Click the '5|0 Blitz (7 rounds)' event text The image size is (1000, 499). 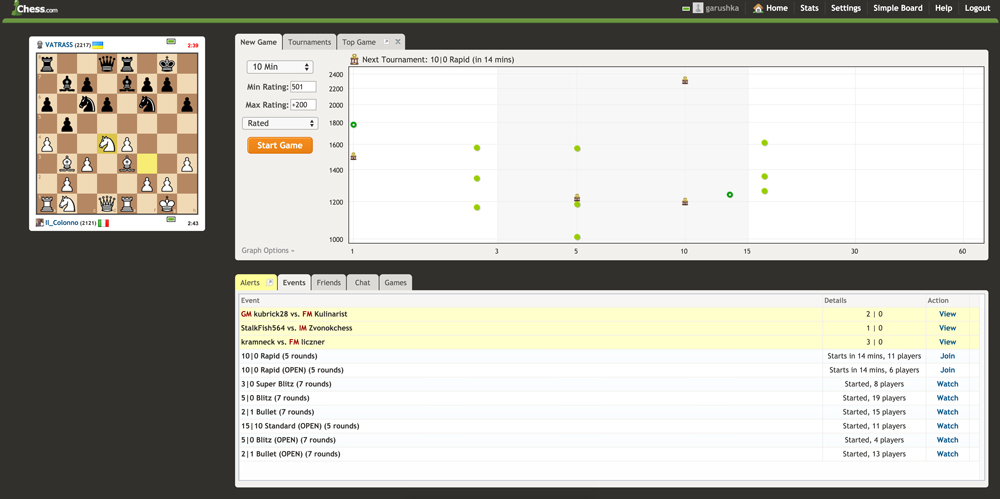pos(277,398)
